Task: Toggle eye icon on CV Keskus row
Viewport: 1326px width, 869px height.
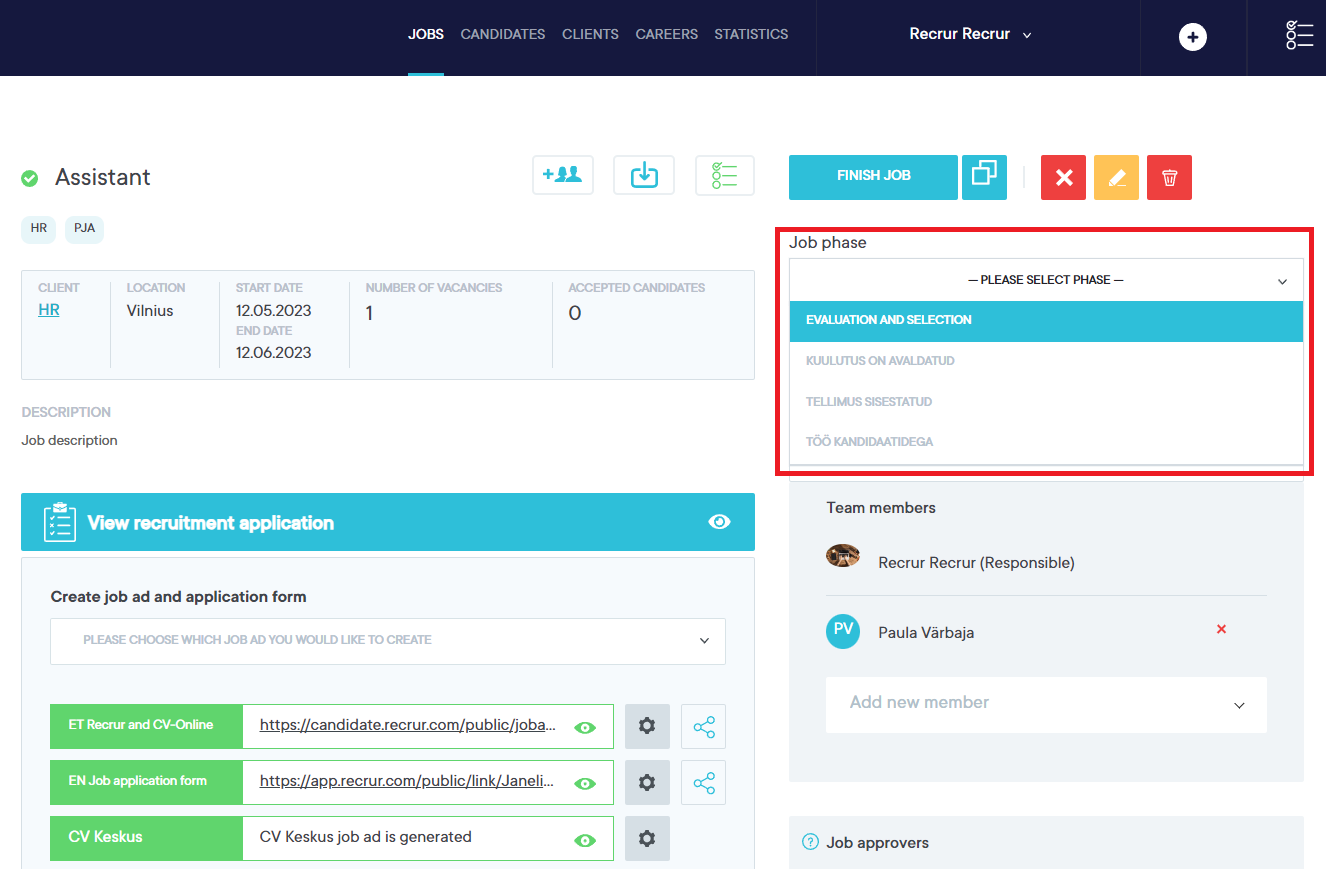Action: [x=585, y=840]
